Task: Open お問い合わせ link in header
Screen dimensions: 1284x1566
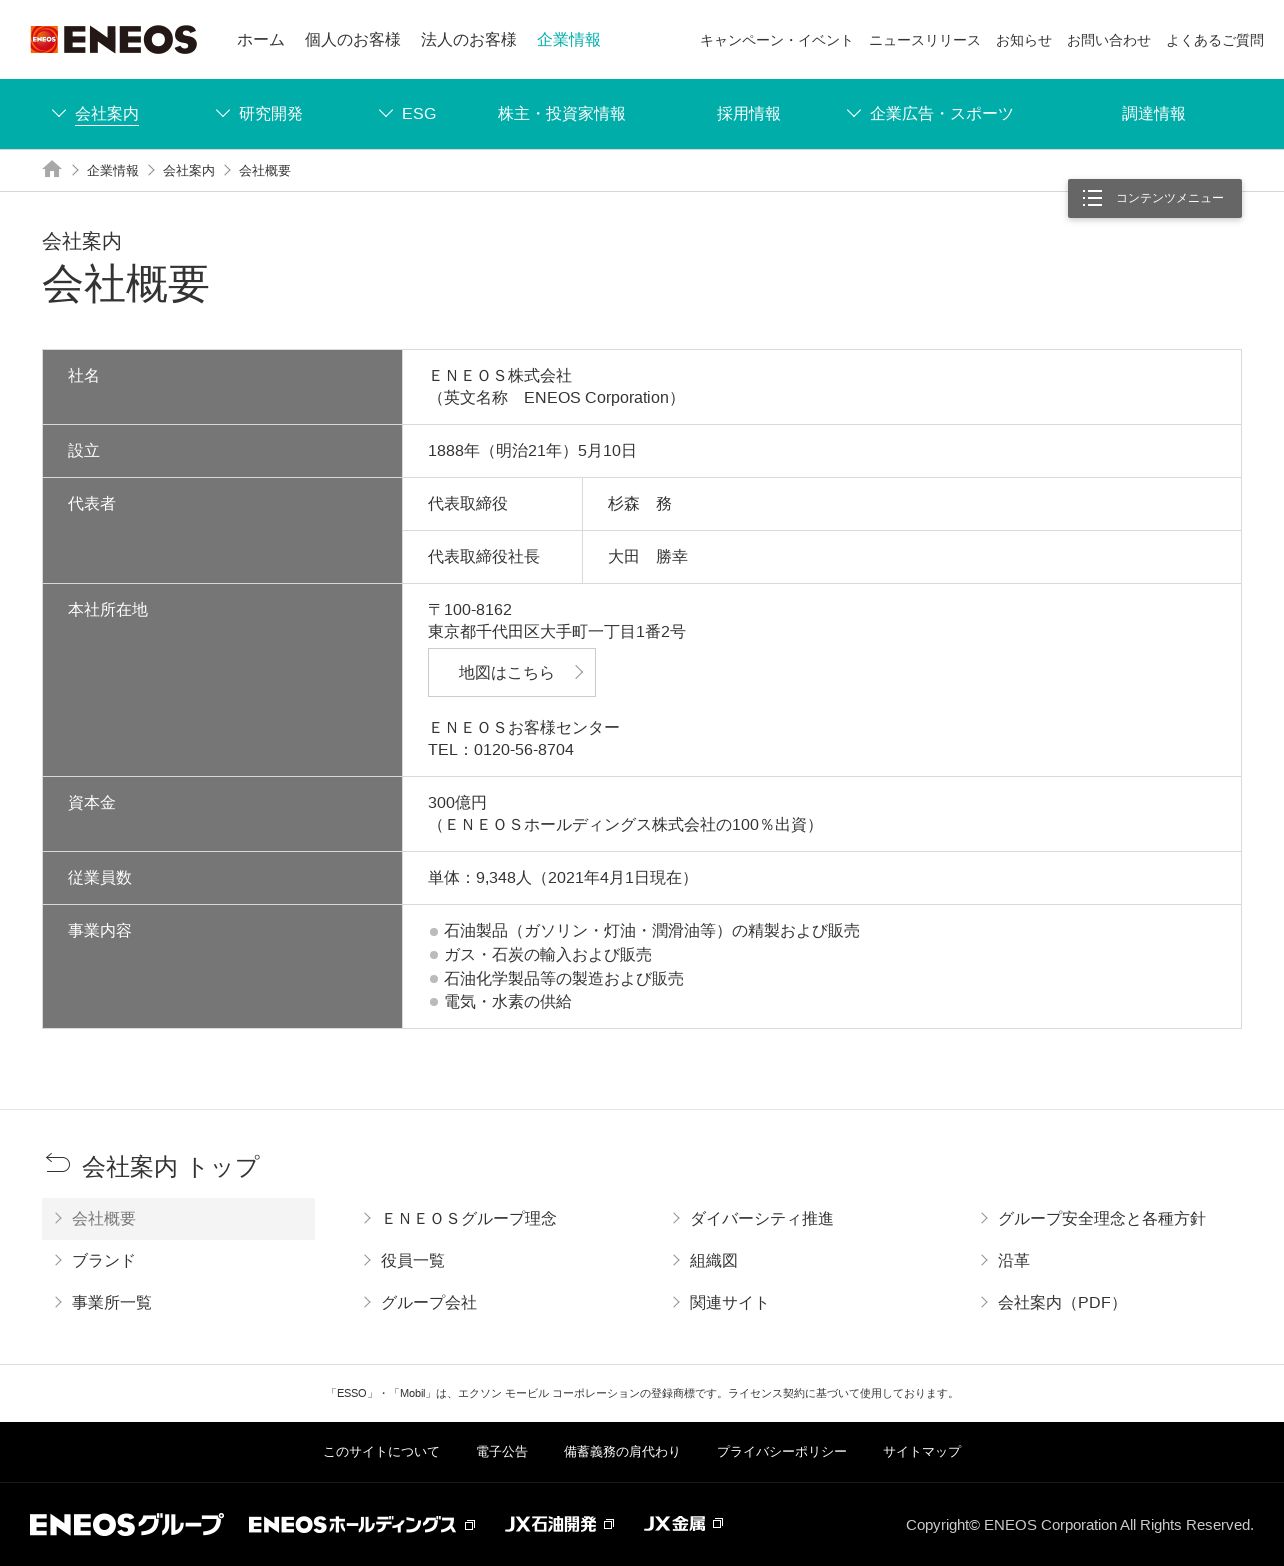Action: coord(1109,41)
